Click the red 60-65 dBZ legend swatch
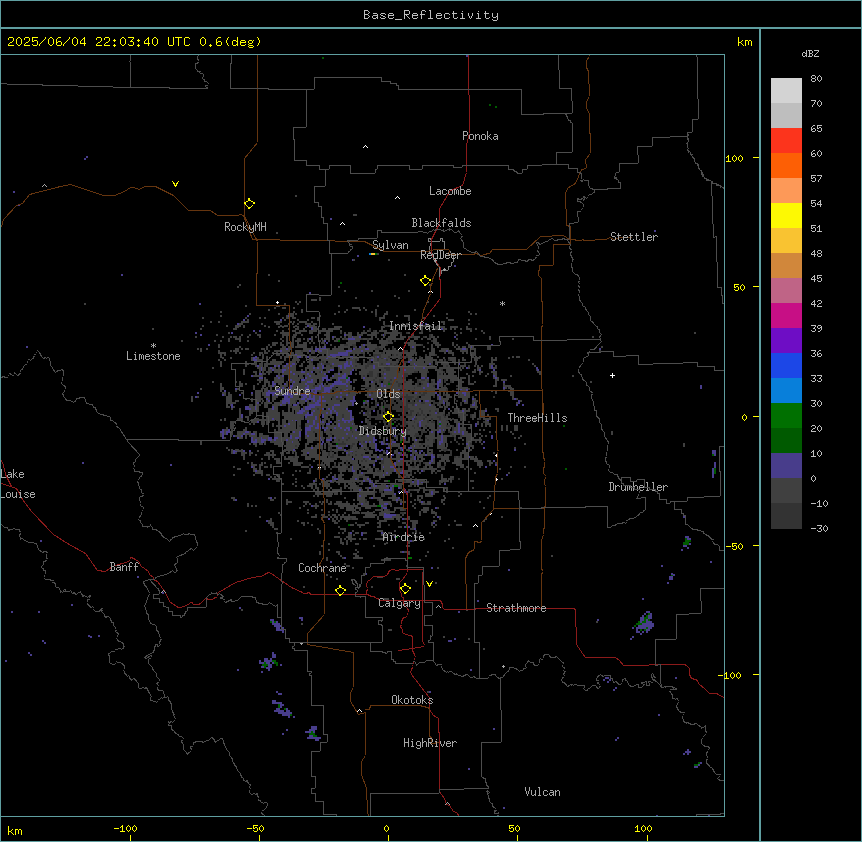The width and height of the screenshot is (862, 842). (x=786, y=140)
